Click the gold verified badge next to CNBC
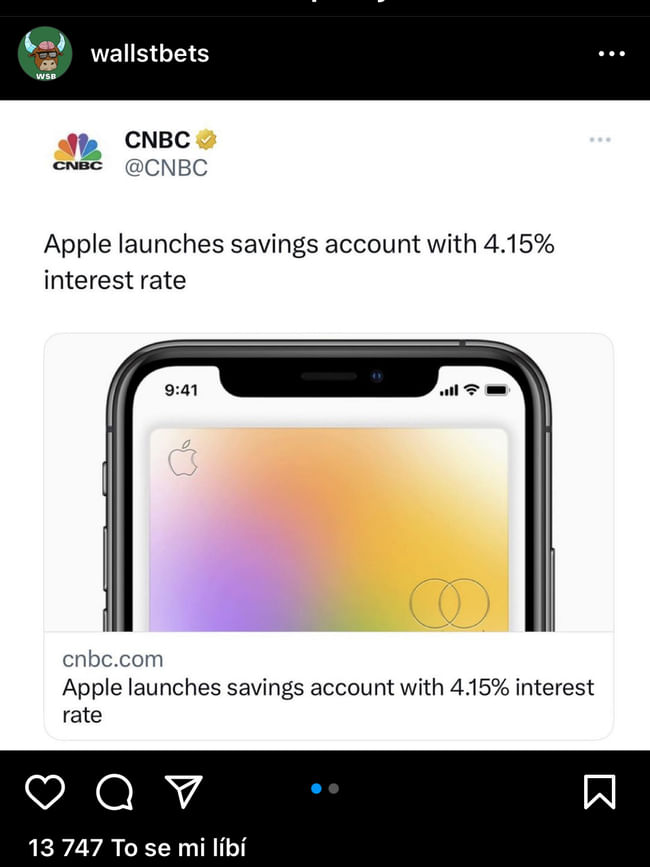The width and height of the screenshot is (650, 867). tap(206, 140)
